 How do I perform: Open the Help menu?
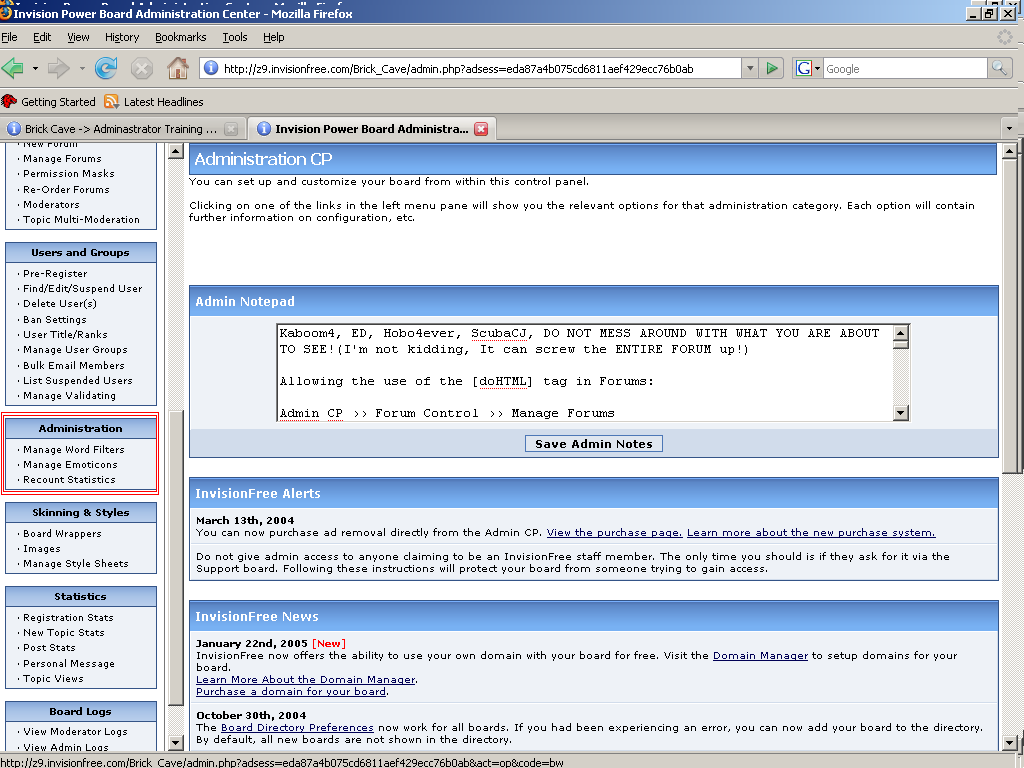point(274,37)
